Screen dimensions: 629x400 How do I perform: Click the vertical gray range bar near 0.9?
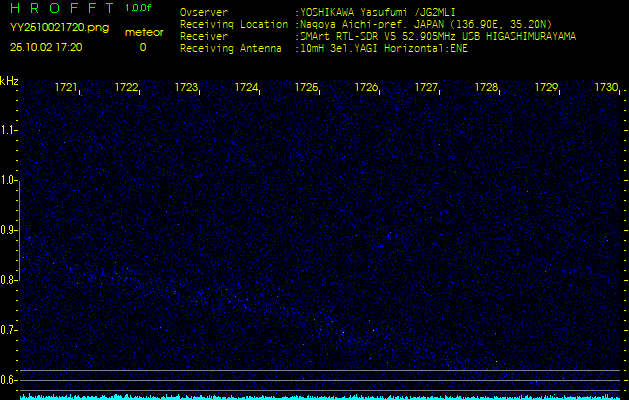tap(20, 231)
